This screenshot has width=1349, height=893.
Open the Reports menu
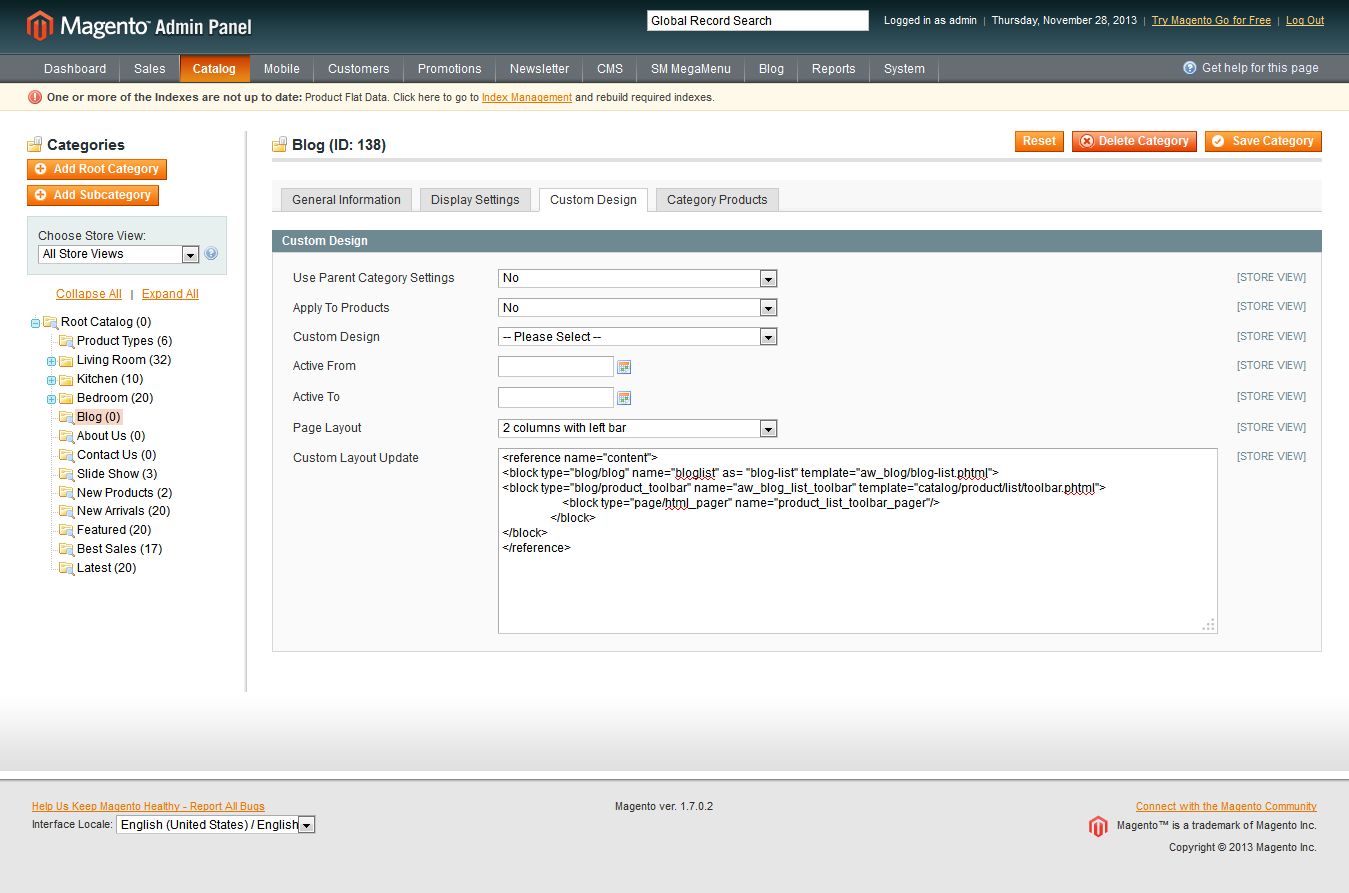[834, 69]
